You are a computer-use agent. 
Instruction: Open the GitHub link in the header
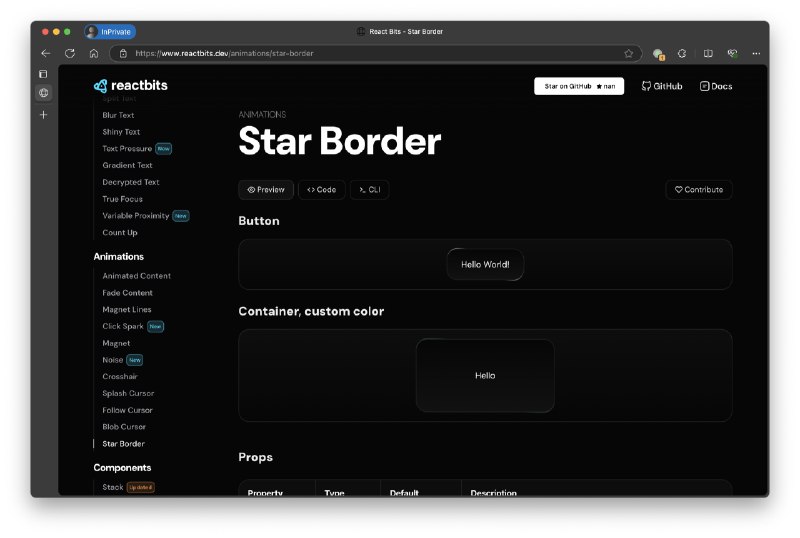(662, 86)
